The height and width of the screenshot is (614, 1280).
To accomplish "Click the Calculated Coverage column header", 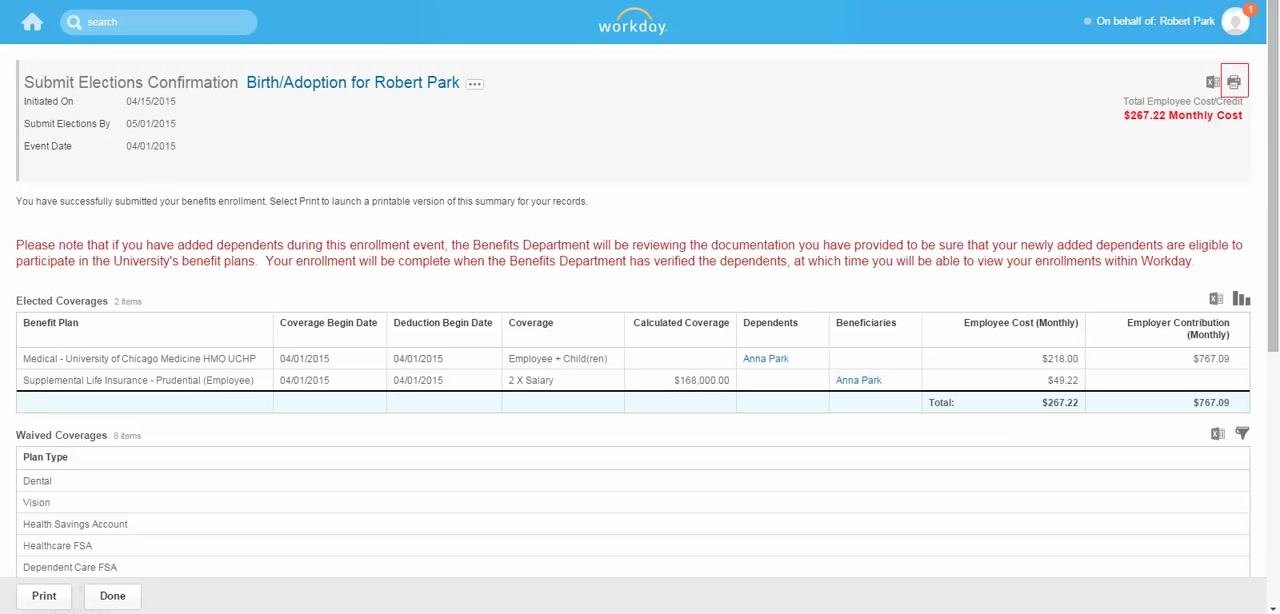I will [681, 330].
